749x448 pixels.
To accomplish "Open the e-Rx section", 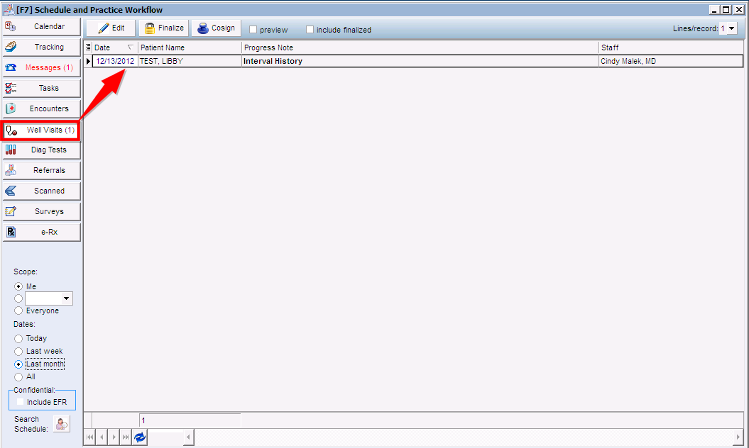I will click(42, 232).
